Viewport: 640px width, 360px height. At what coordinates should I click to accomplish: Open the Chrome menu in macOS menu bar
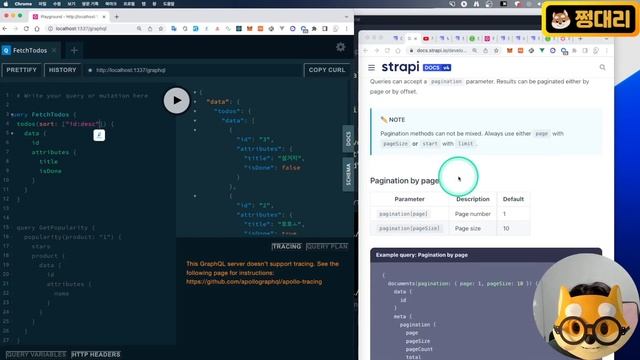click(x=23, y=4)
